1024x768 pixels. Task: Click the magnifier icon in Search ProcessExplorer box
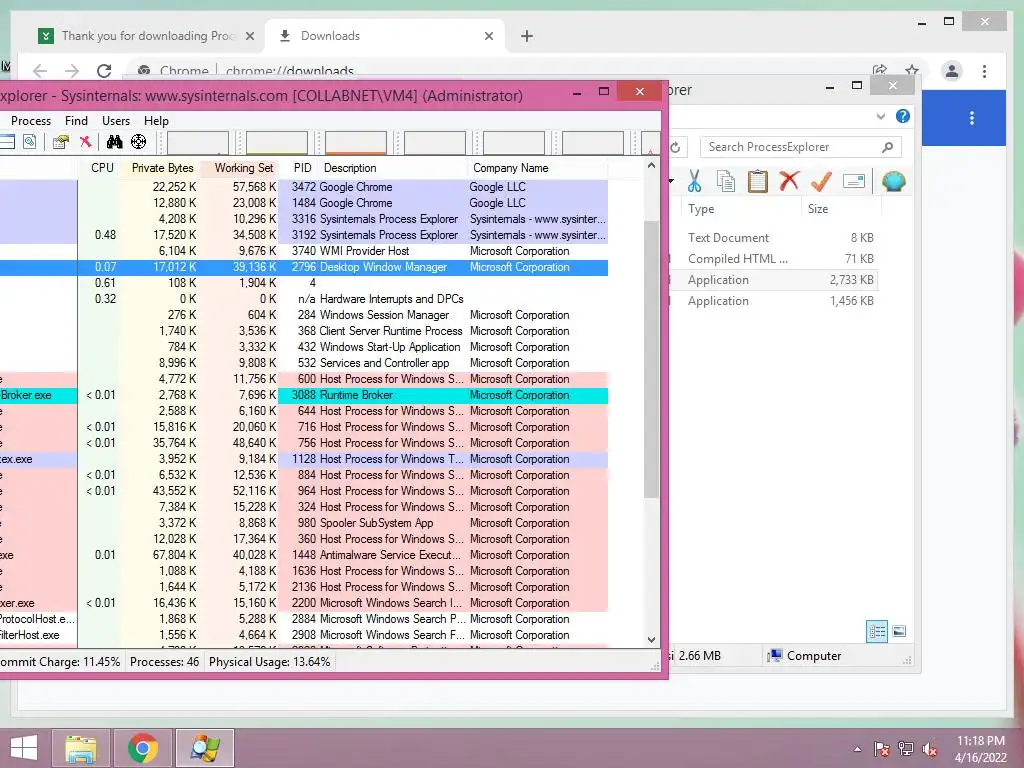coord(887,148)
